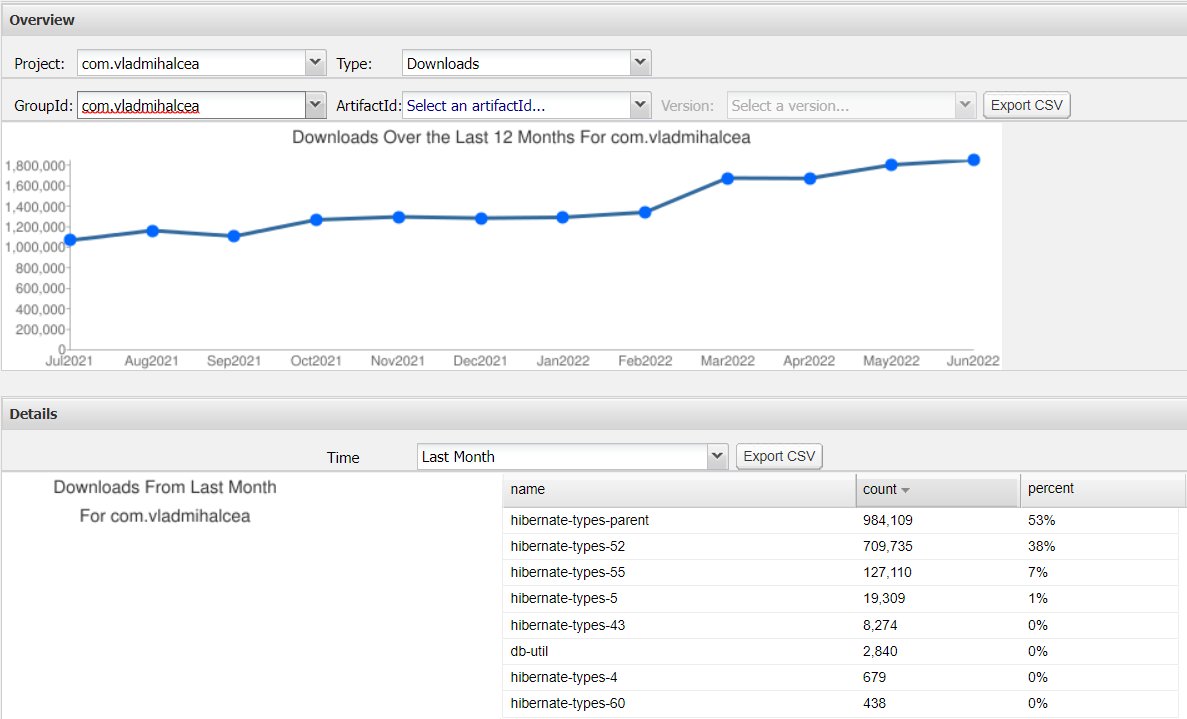
Task: Click the count value 709,735
Action: point(888,546)
